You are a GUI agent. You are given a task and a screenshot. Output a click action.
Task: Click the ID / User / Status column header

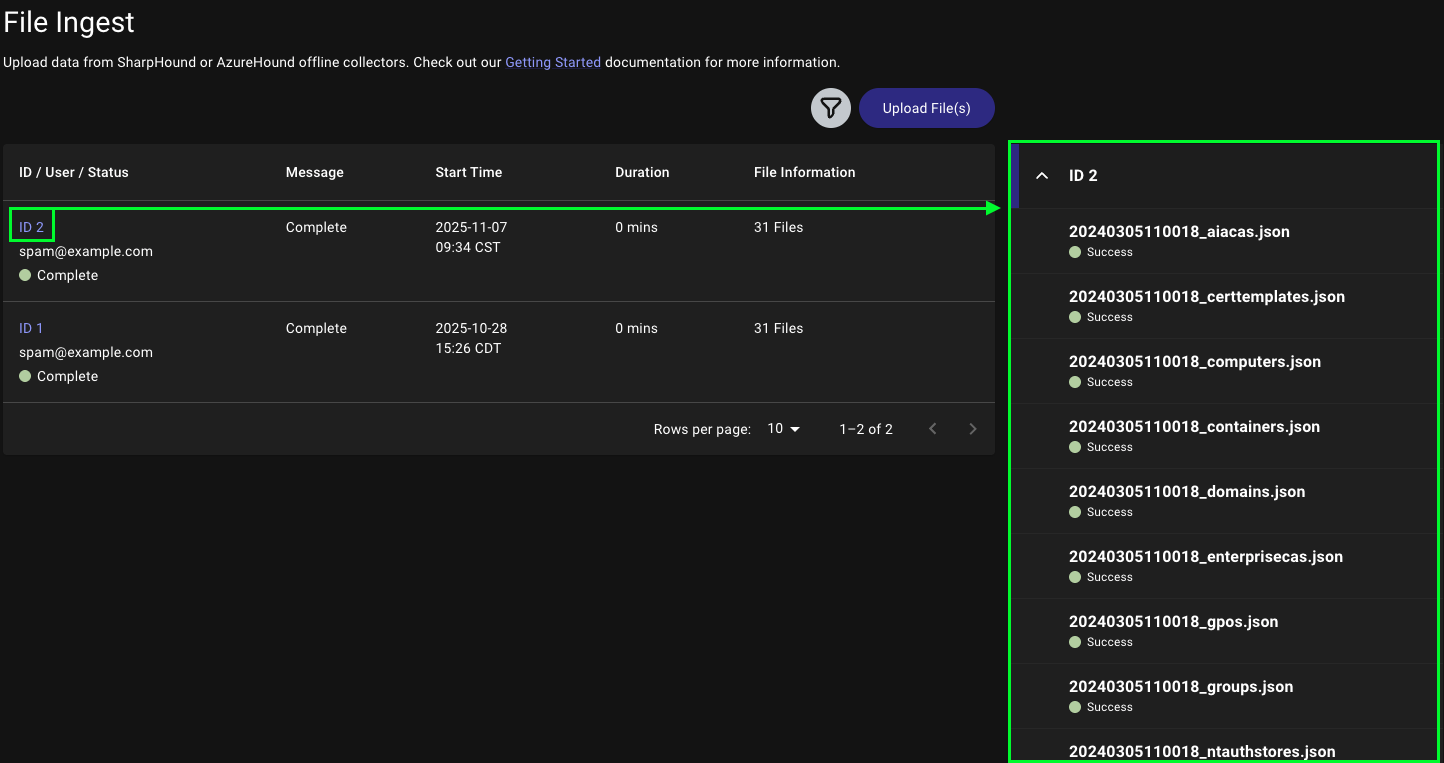click(74, 171)
